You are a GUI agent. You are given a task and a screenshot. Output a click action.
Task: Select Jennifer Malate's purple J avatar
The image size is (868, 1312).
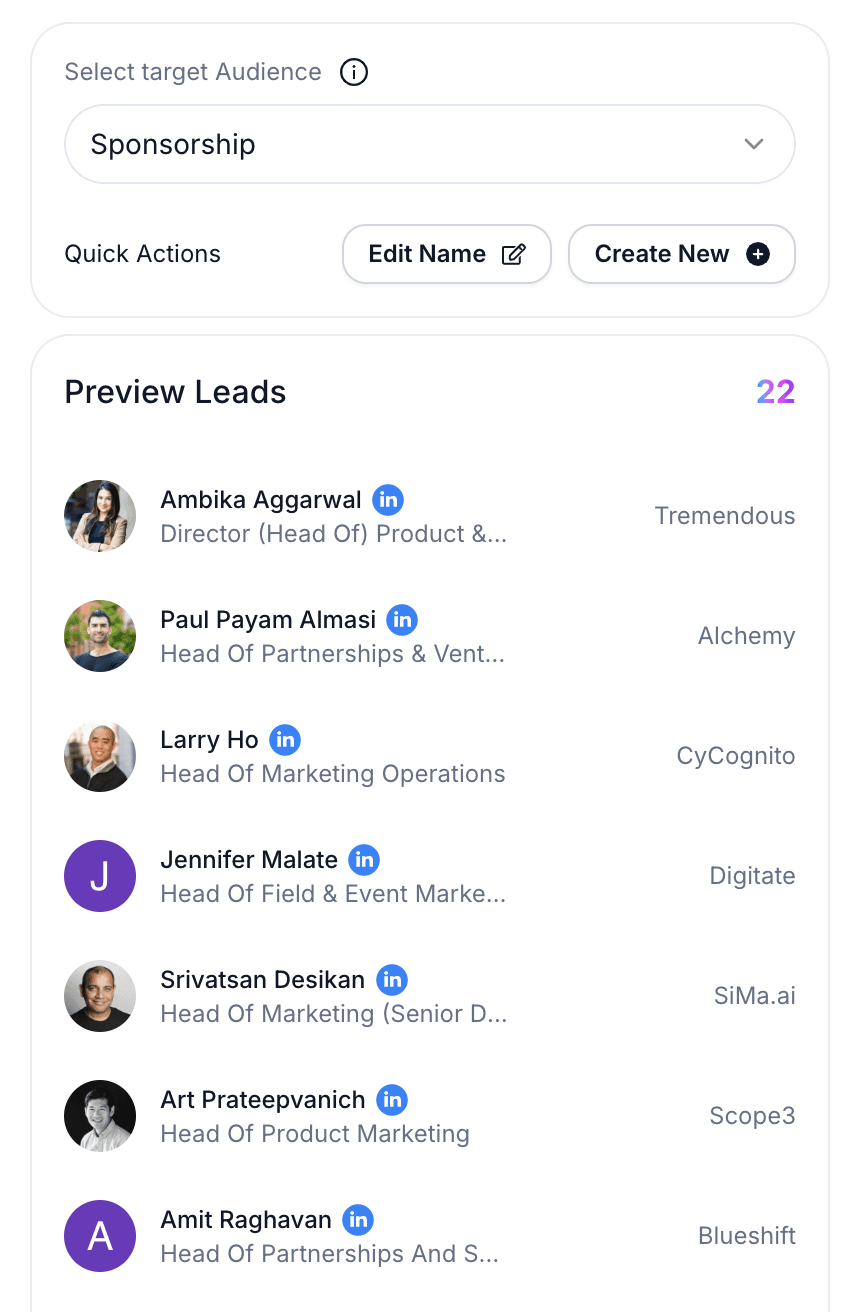(x=100, y=876)
